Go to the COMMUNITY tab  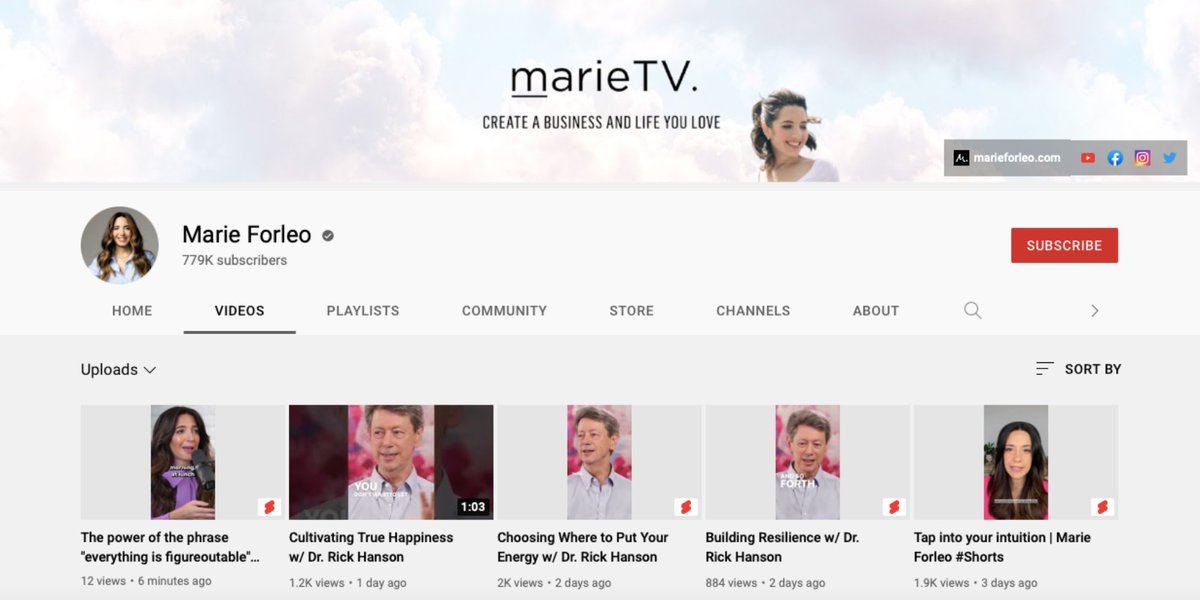click(504, 311)
